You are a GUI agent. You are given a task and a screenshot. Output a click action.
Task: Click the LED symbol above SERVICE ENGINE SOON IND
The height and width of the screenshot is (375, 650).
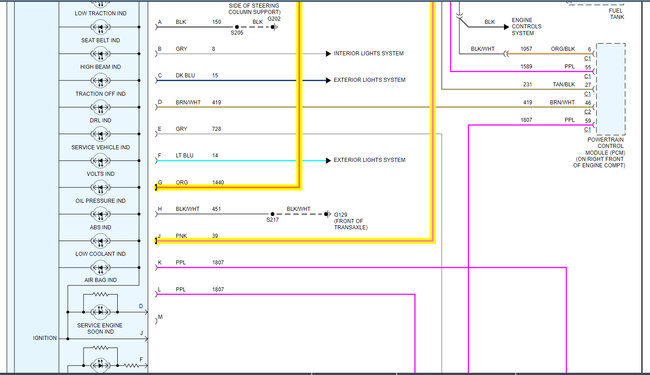pyautogui.click(x=100, y=312)
